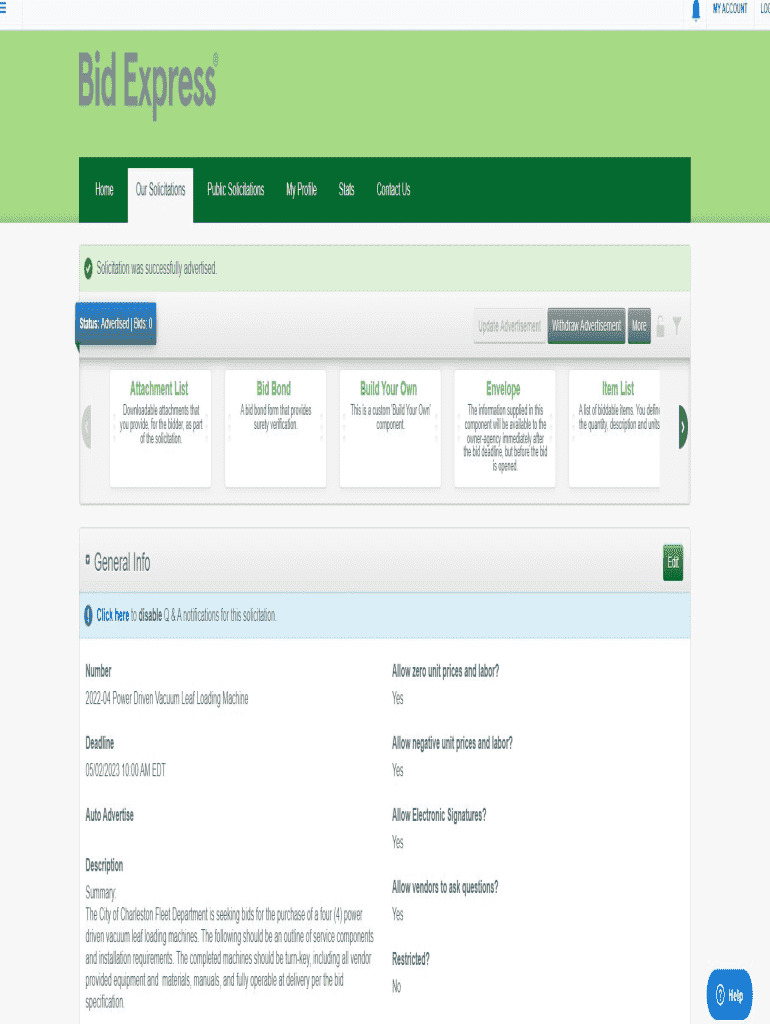Click 'Allow Electronic Signatures?' label

click(439, 815)
